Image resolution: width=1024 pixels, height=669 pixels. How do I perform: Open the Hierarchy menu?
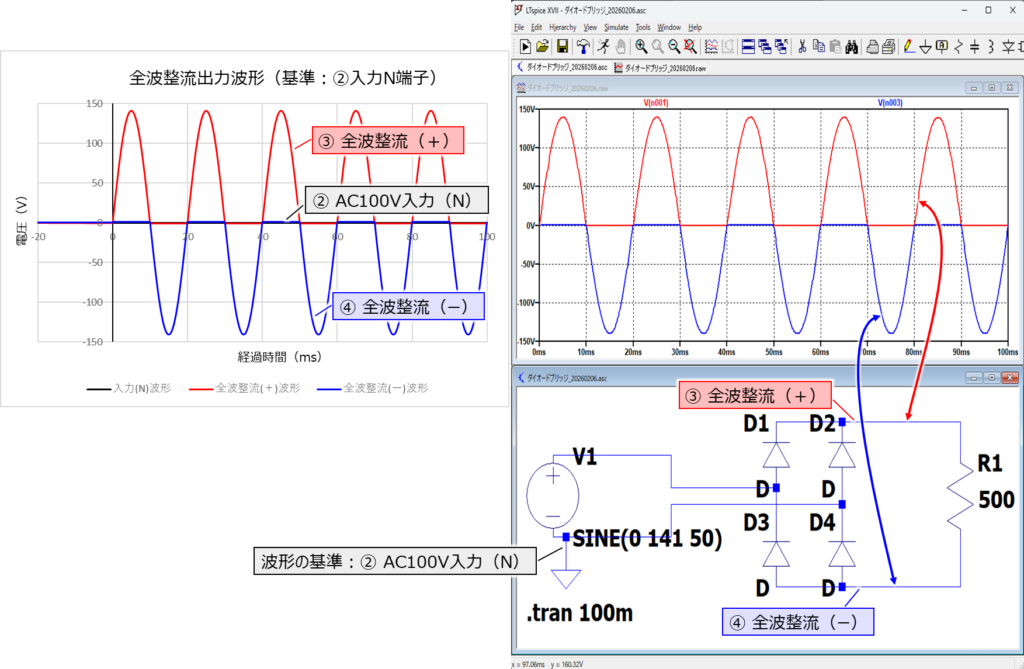point(563,27)
